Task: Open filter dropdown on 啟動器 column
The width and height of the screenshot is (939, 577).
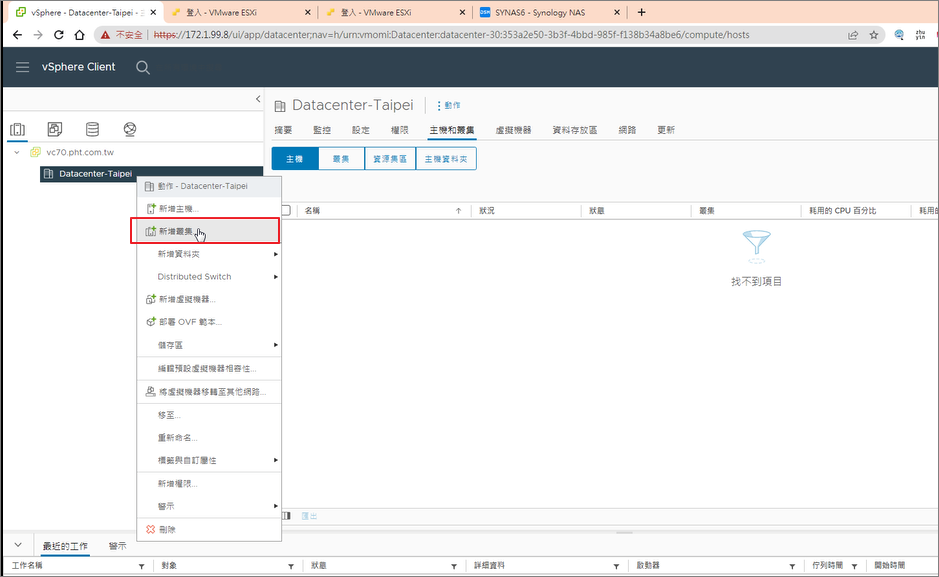Action: click(792, 566)
